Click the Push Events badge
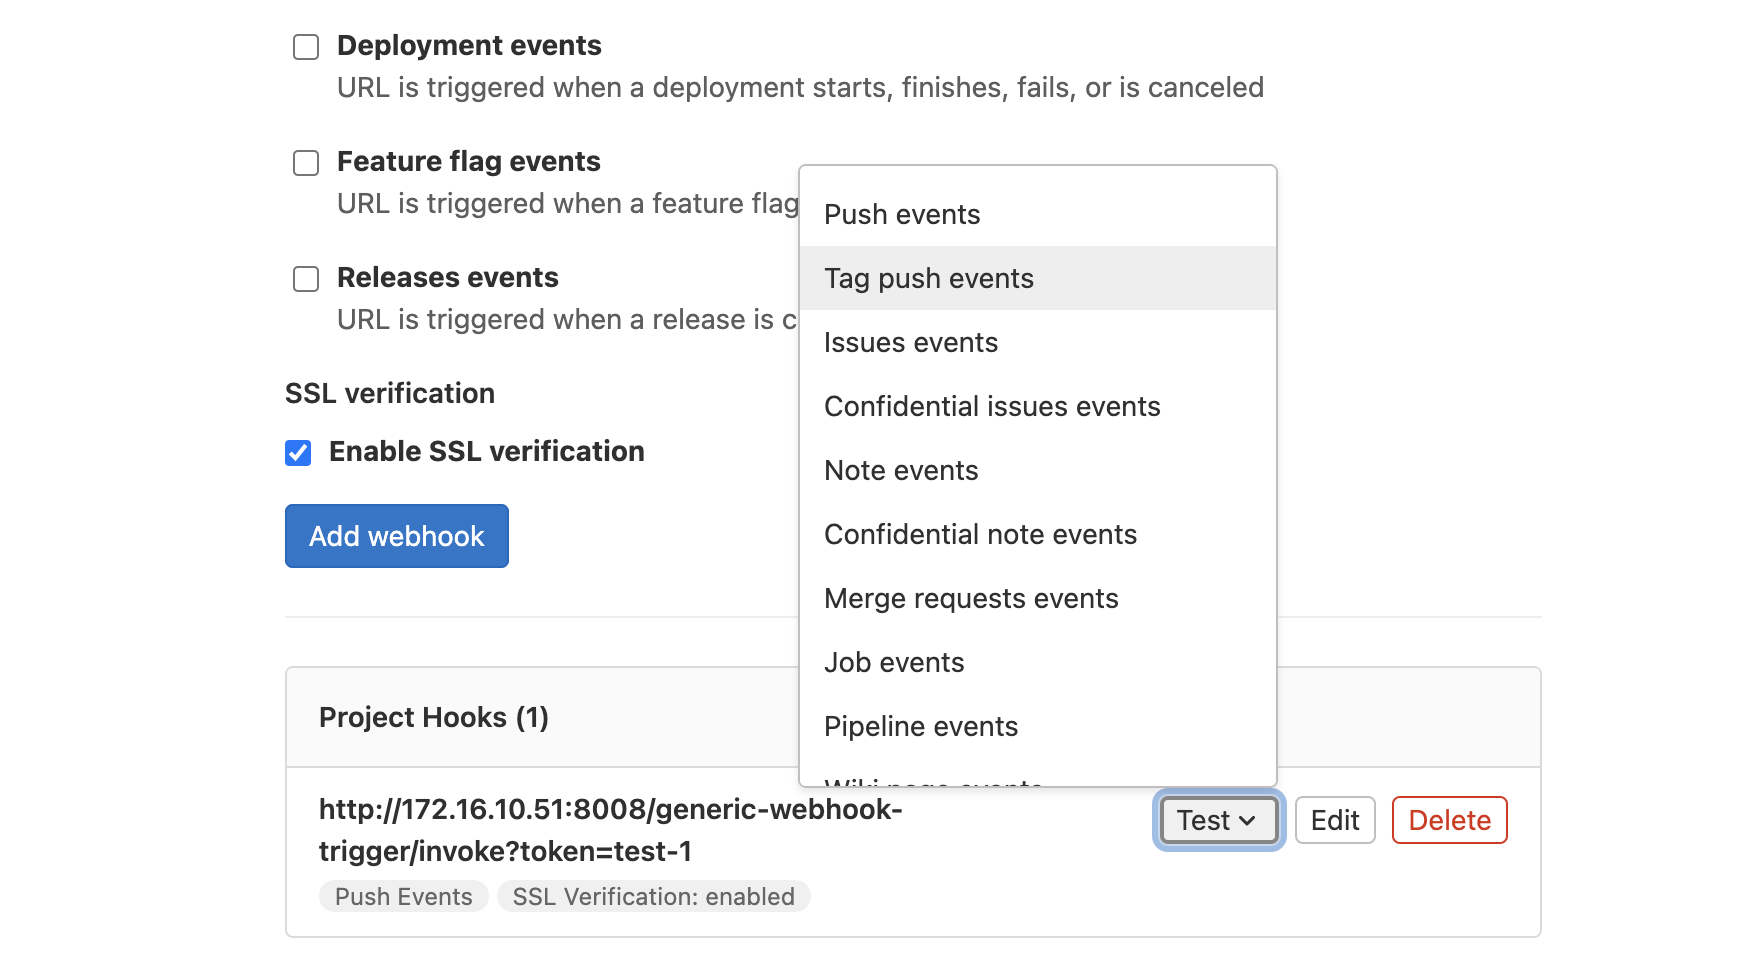The width and height of the screenshot is (1744, 972). pyautogui.click(x=403, y=897)
